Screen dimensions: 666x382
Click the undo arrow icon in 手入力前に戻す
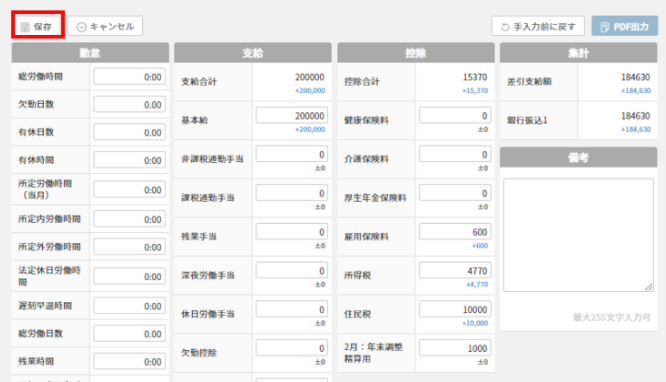[x=505, y=27]
